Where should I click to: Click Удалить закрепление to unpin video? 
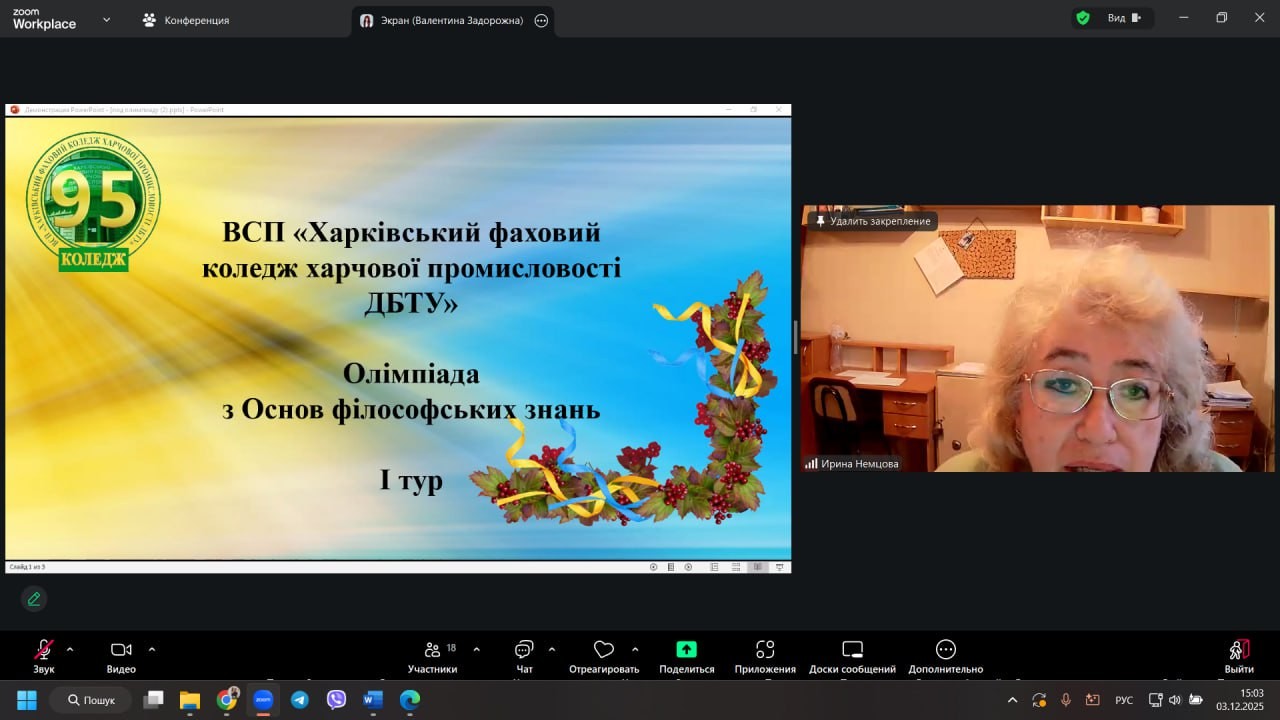tap(873, 221)
